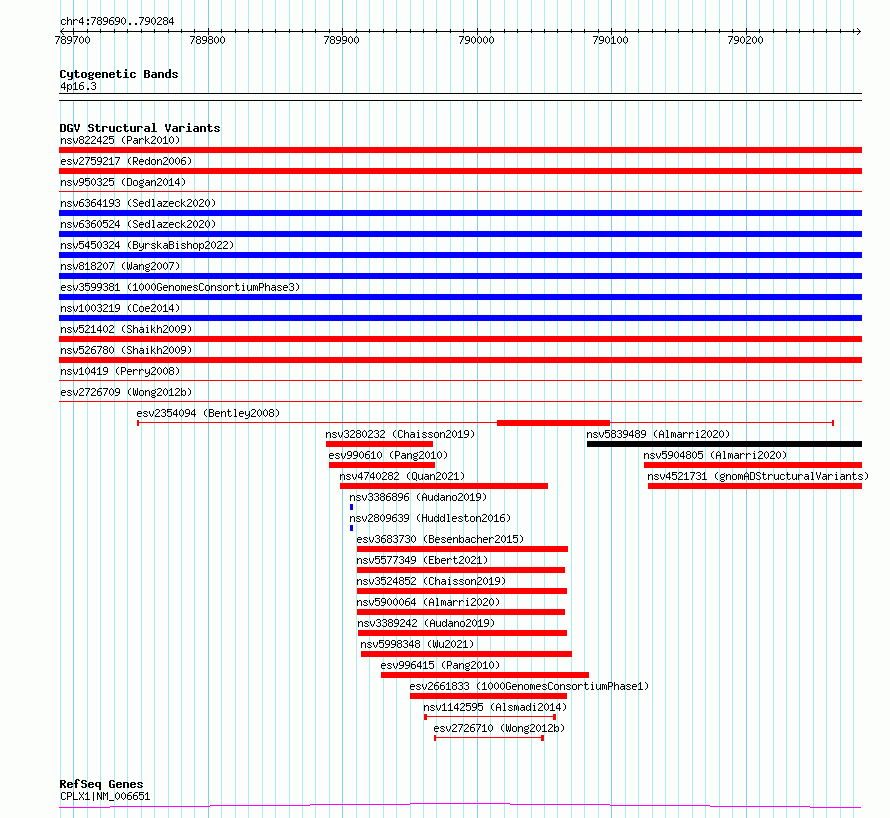Click the thin red nsv1142595 interval line
Screen dimensions: 890x818
(490, 717)
